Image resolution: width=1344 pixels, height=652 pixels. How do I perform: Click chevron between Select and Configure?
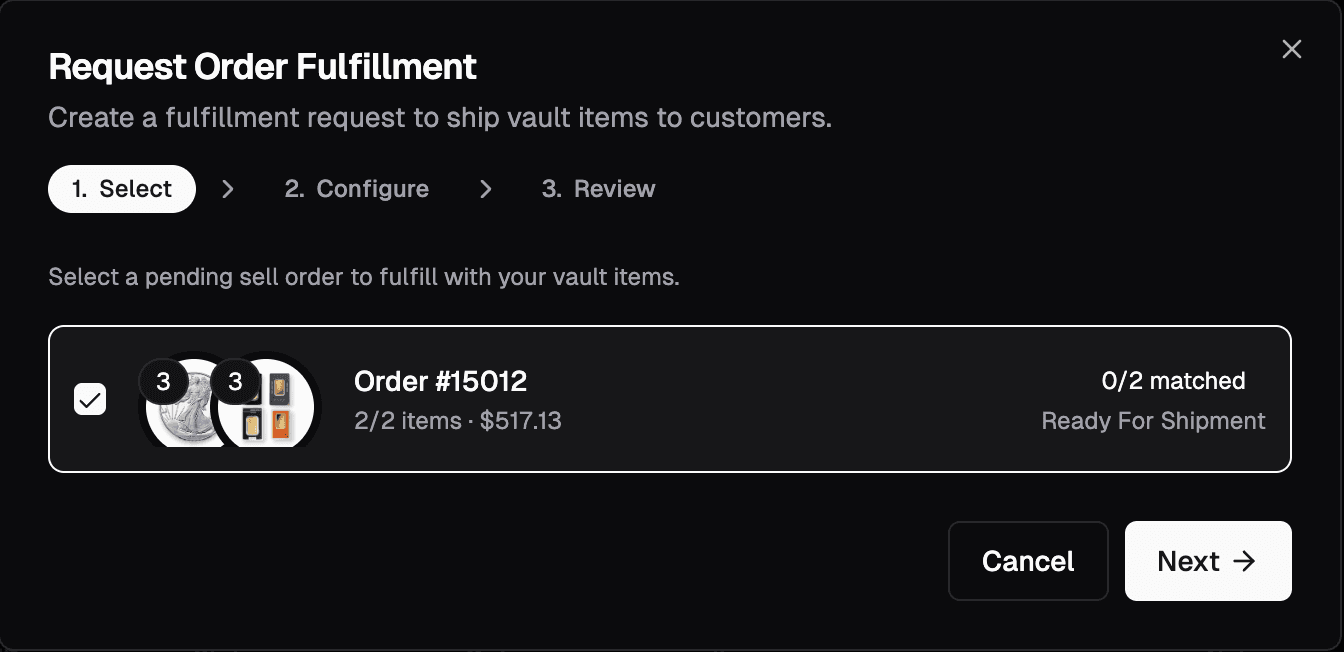tap(228, 189)
